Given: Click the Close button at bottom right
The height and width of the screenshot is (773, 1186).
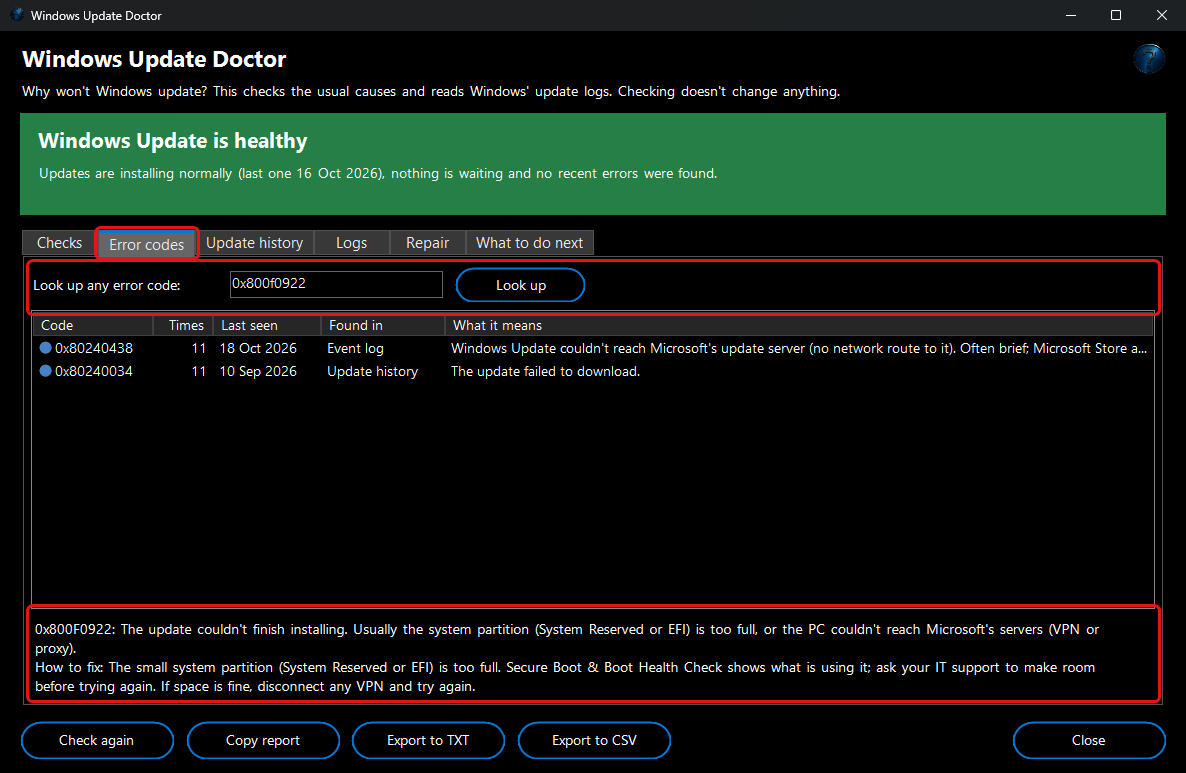Looking at the screenshot, I should pyautogui.click(x=1088, y=740).
